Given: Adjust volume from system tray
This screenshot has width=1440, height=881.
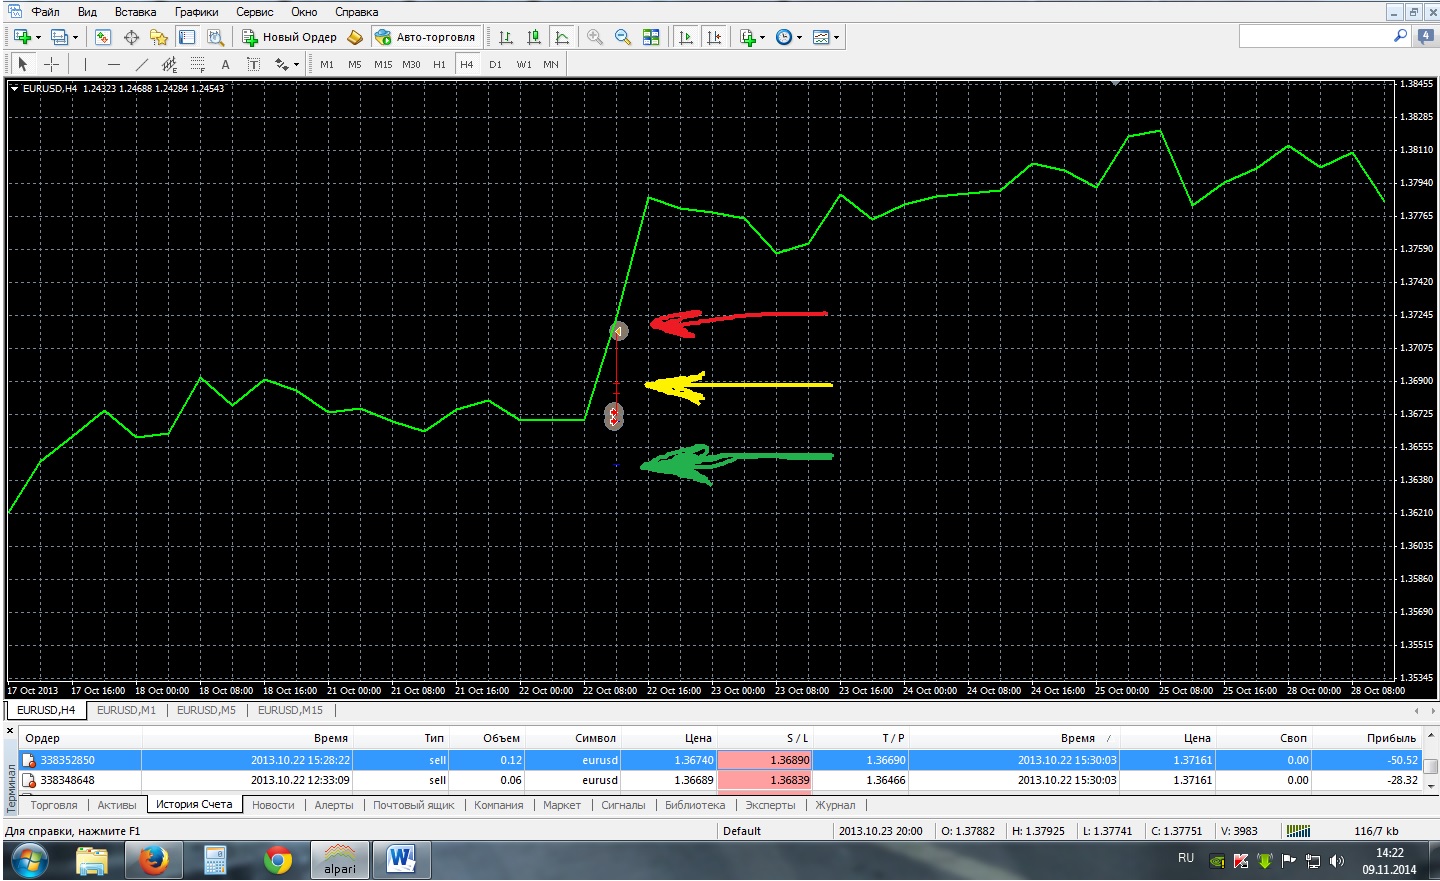Looking at the screenshot, I should 1337,860.
